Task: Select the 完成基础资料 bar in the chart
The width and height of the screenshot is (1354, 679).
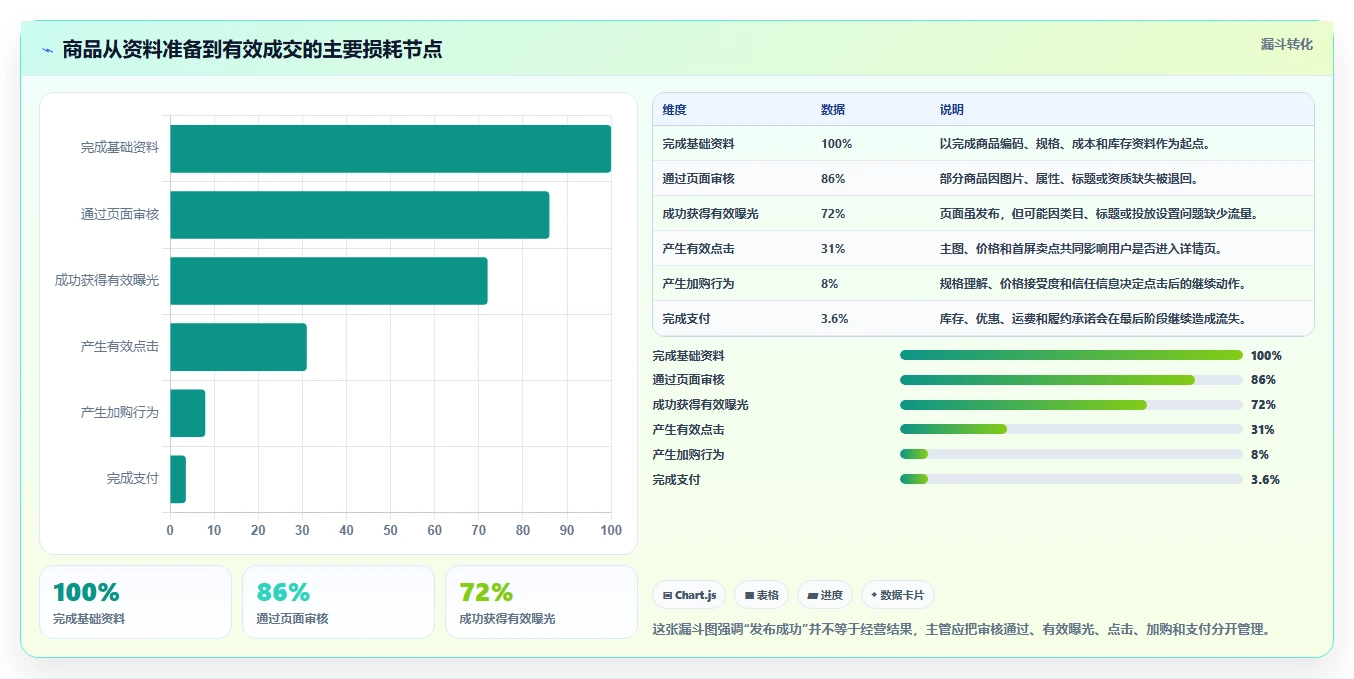Action: (390, 148)
